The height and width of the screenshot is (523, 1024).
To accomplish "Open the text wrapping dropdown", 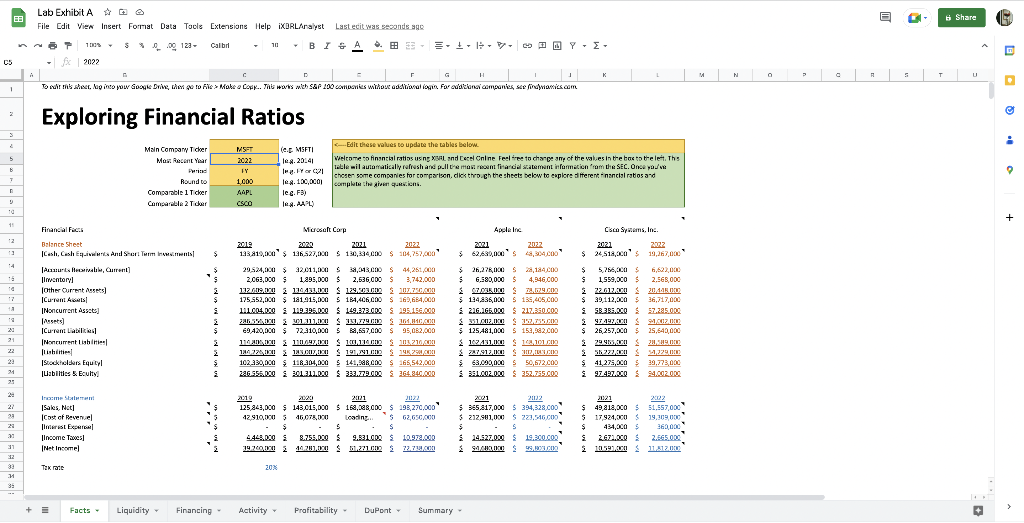I will click(x=483, y=46).
